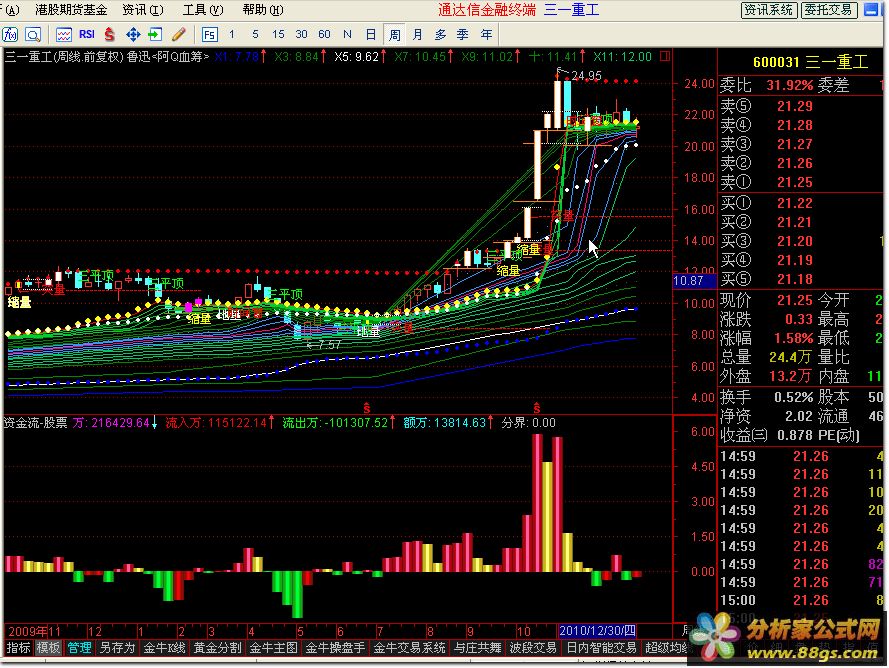Select the N custom period button
889x668 pixels.
pyautogui.click(x=348, y=35)
